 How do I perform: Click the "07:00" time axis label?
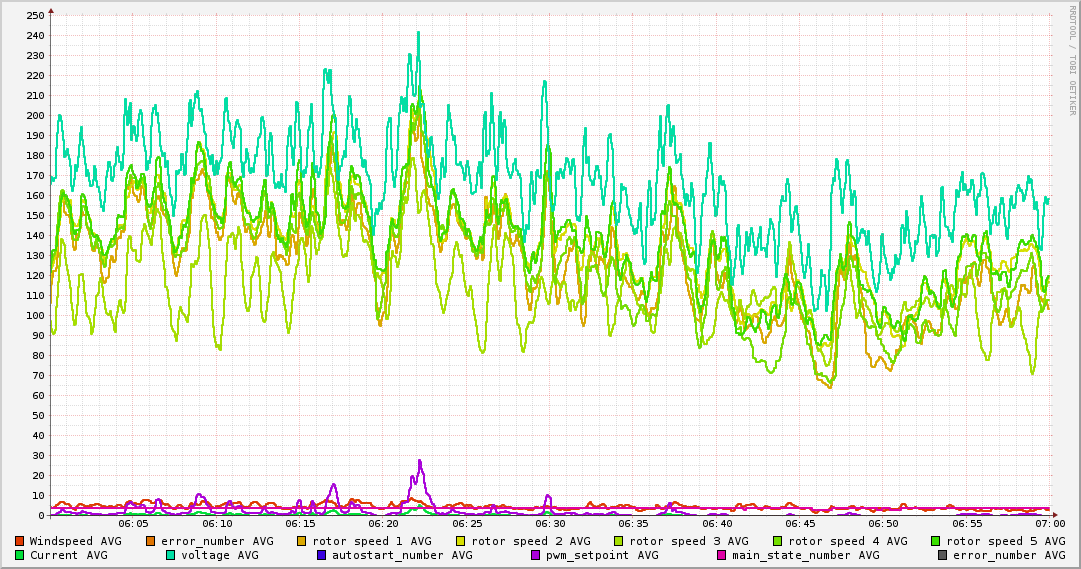tap(1050, 524)
